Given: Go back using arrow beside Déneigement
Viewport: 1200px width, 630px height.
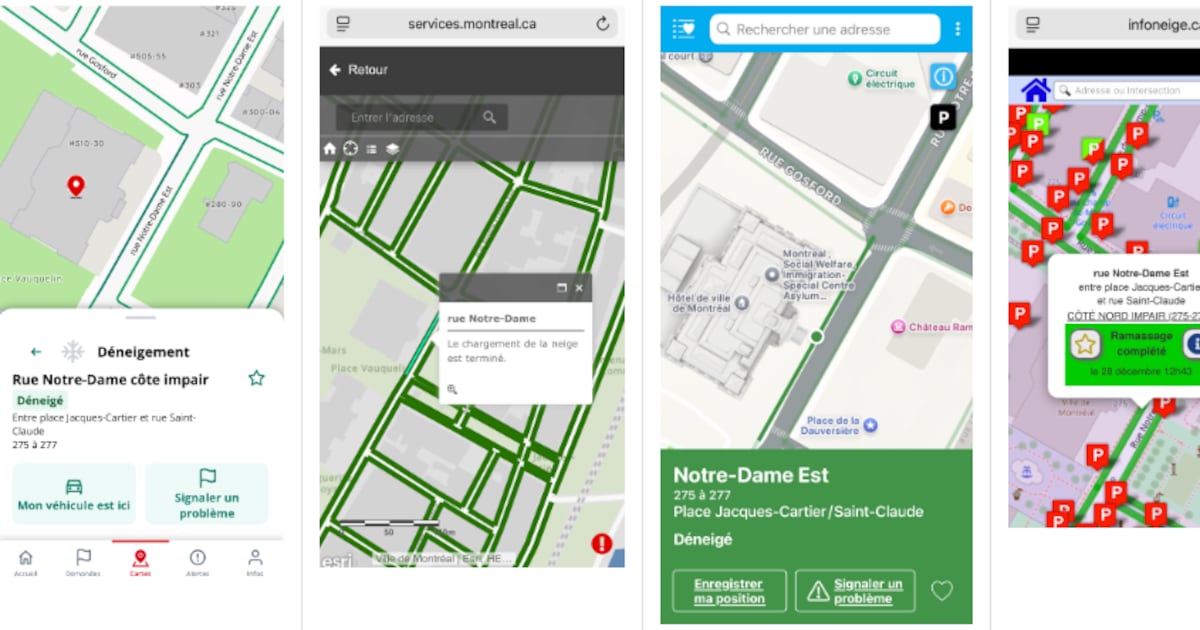Looking at the screenshot, I should click(36, 352).
